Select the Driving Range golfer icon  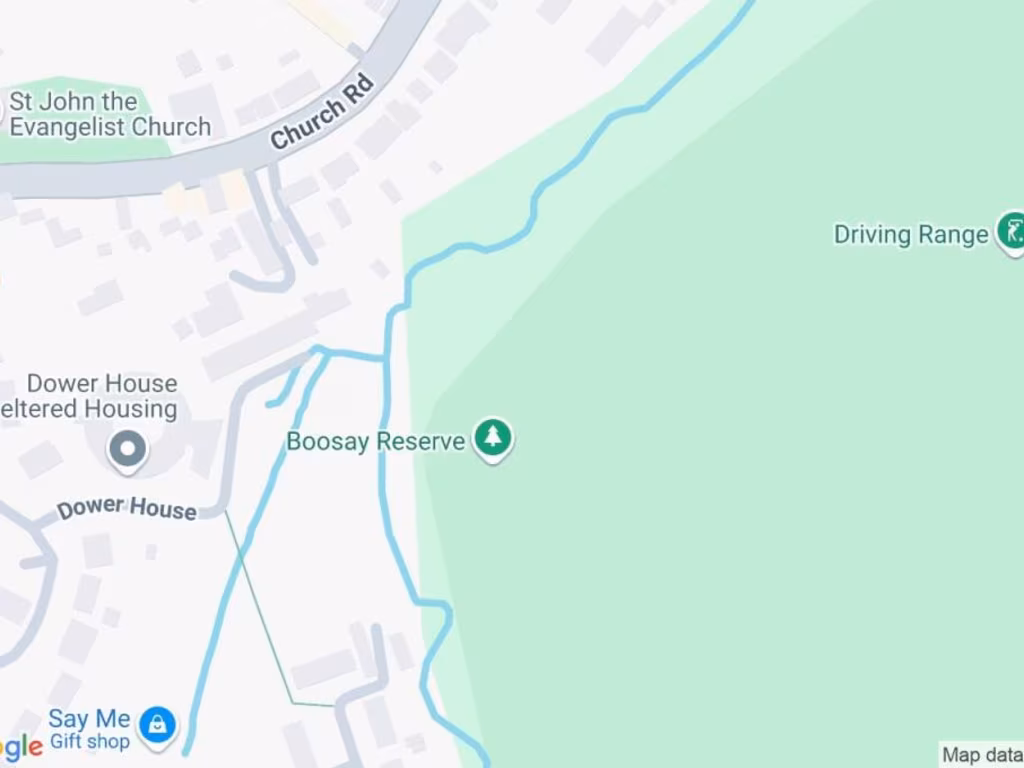(x=1011, y=232)
